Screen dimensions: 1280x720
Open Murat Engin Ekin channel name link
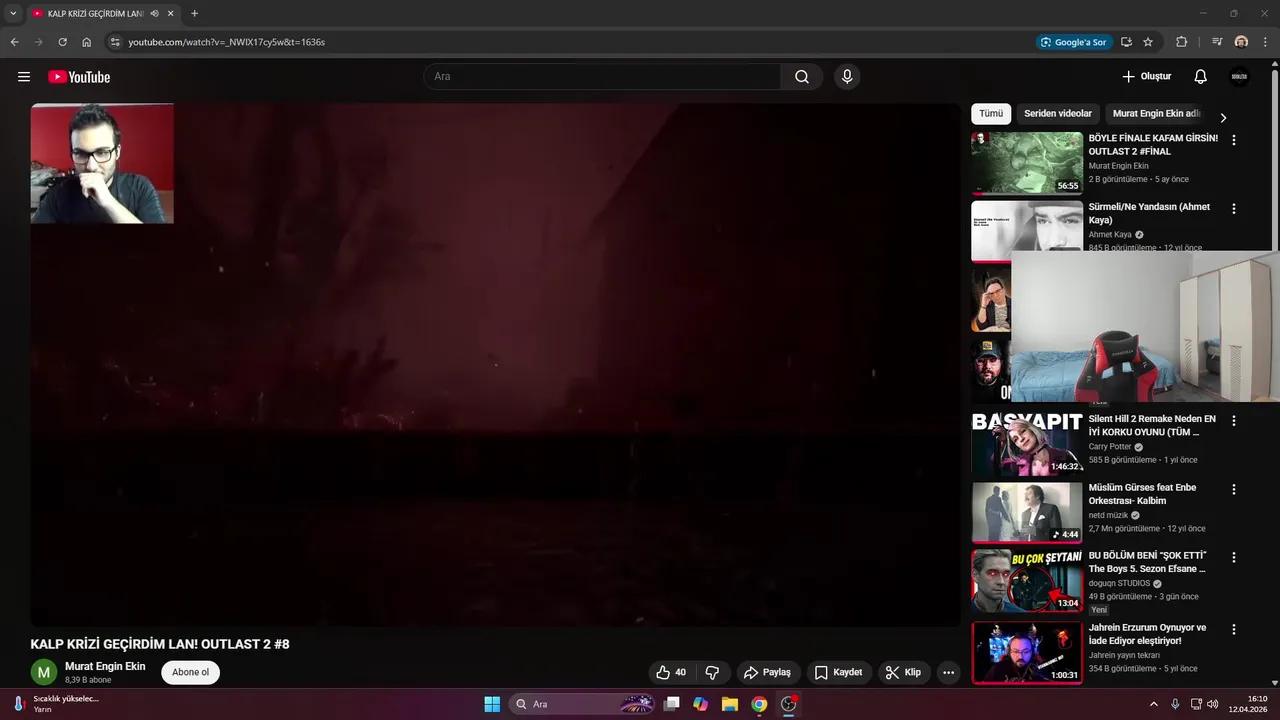click(x=105, y=666)
